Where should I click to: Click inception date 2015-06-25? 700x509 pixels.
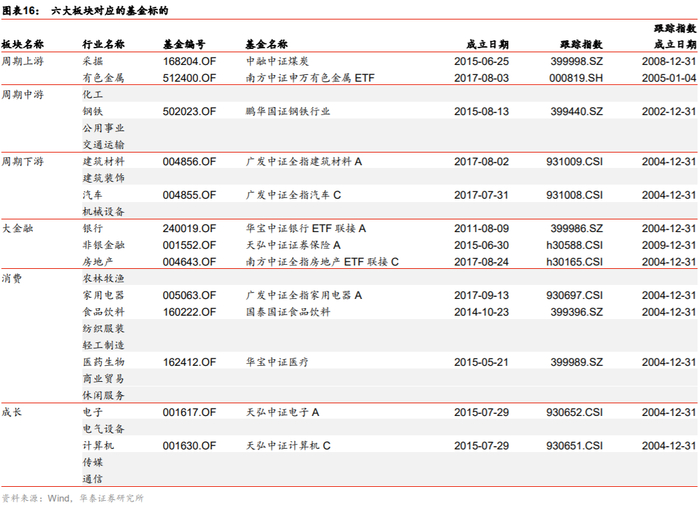pos(482,62)
